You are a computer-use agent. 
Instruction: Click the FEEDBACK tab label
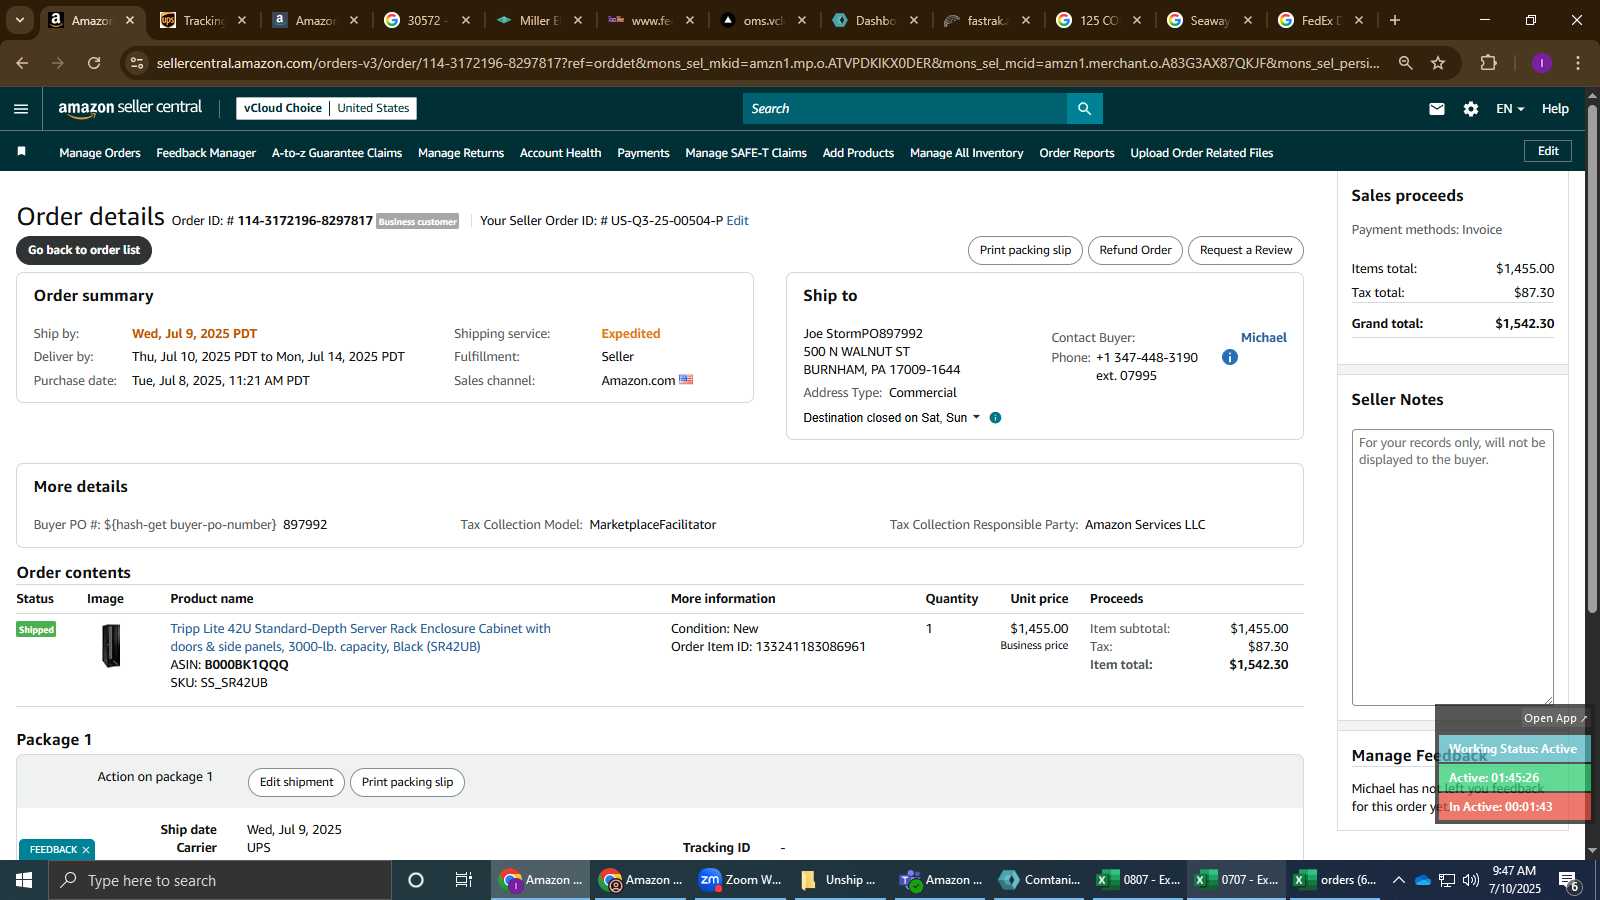pos(53,850)
